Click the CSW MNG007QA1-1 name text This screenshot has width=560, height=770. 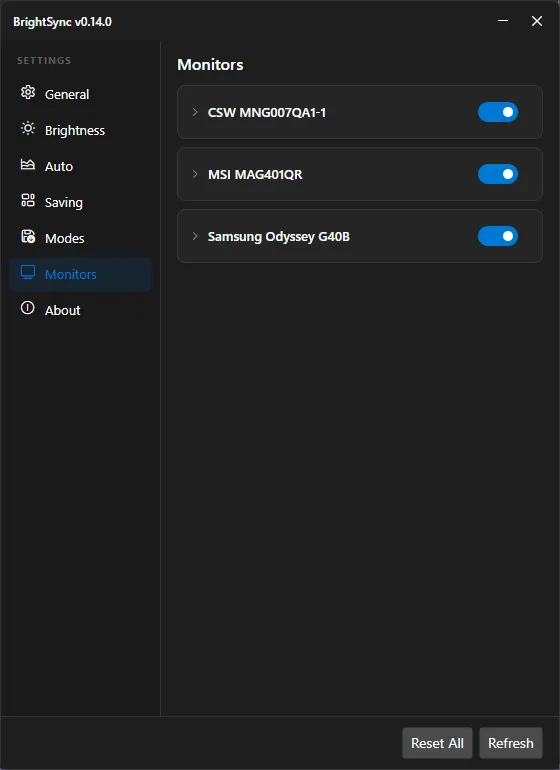[x=267, y=112]
